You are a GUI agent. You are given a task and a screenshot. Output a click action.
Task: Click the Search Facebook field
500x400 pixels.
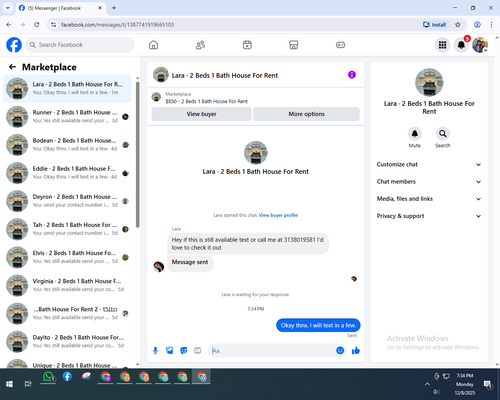(80, 45)
